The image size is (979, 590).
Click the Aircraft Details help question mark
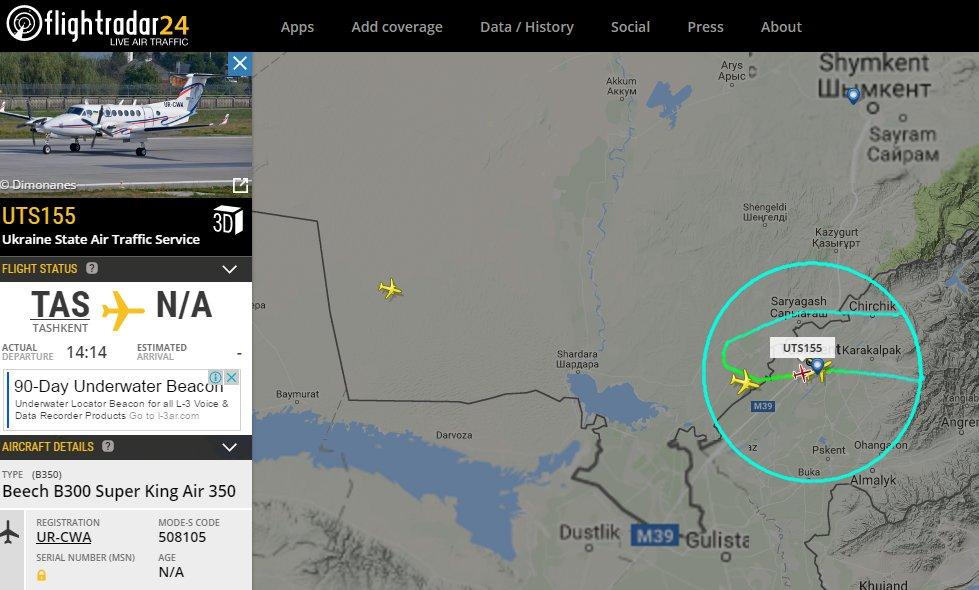point(108,446)
